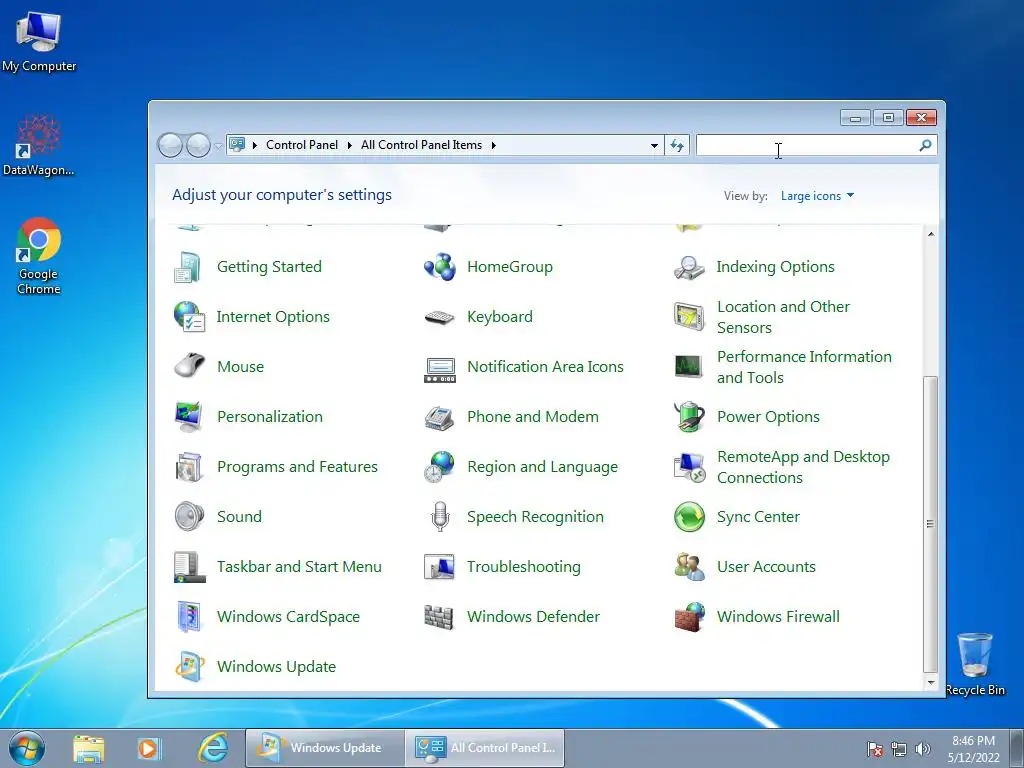Switch to All Control Panel taskbar button
Viewport: 1024px width, 768px height.
(x=485, y=748)
